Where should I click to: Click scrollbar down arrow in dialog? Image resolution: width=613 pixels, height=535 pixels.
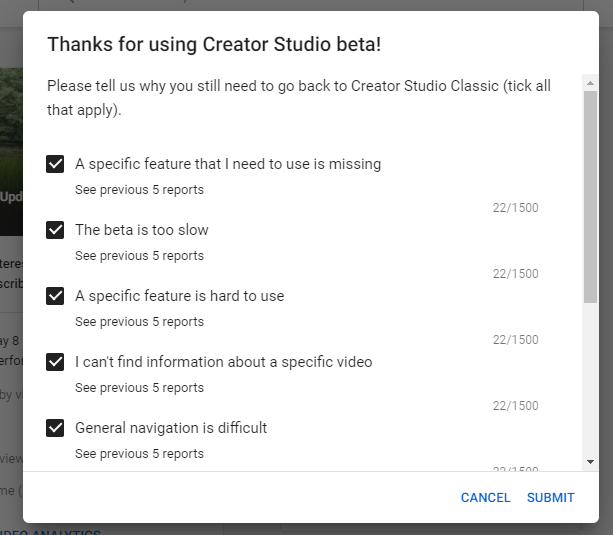(x=590, y=462)
